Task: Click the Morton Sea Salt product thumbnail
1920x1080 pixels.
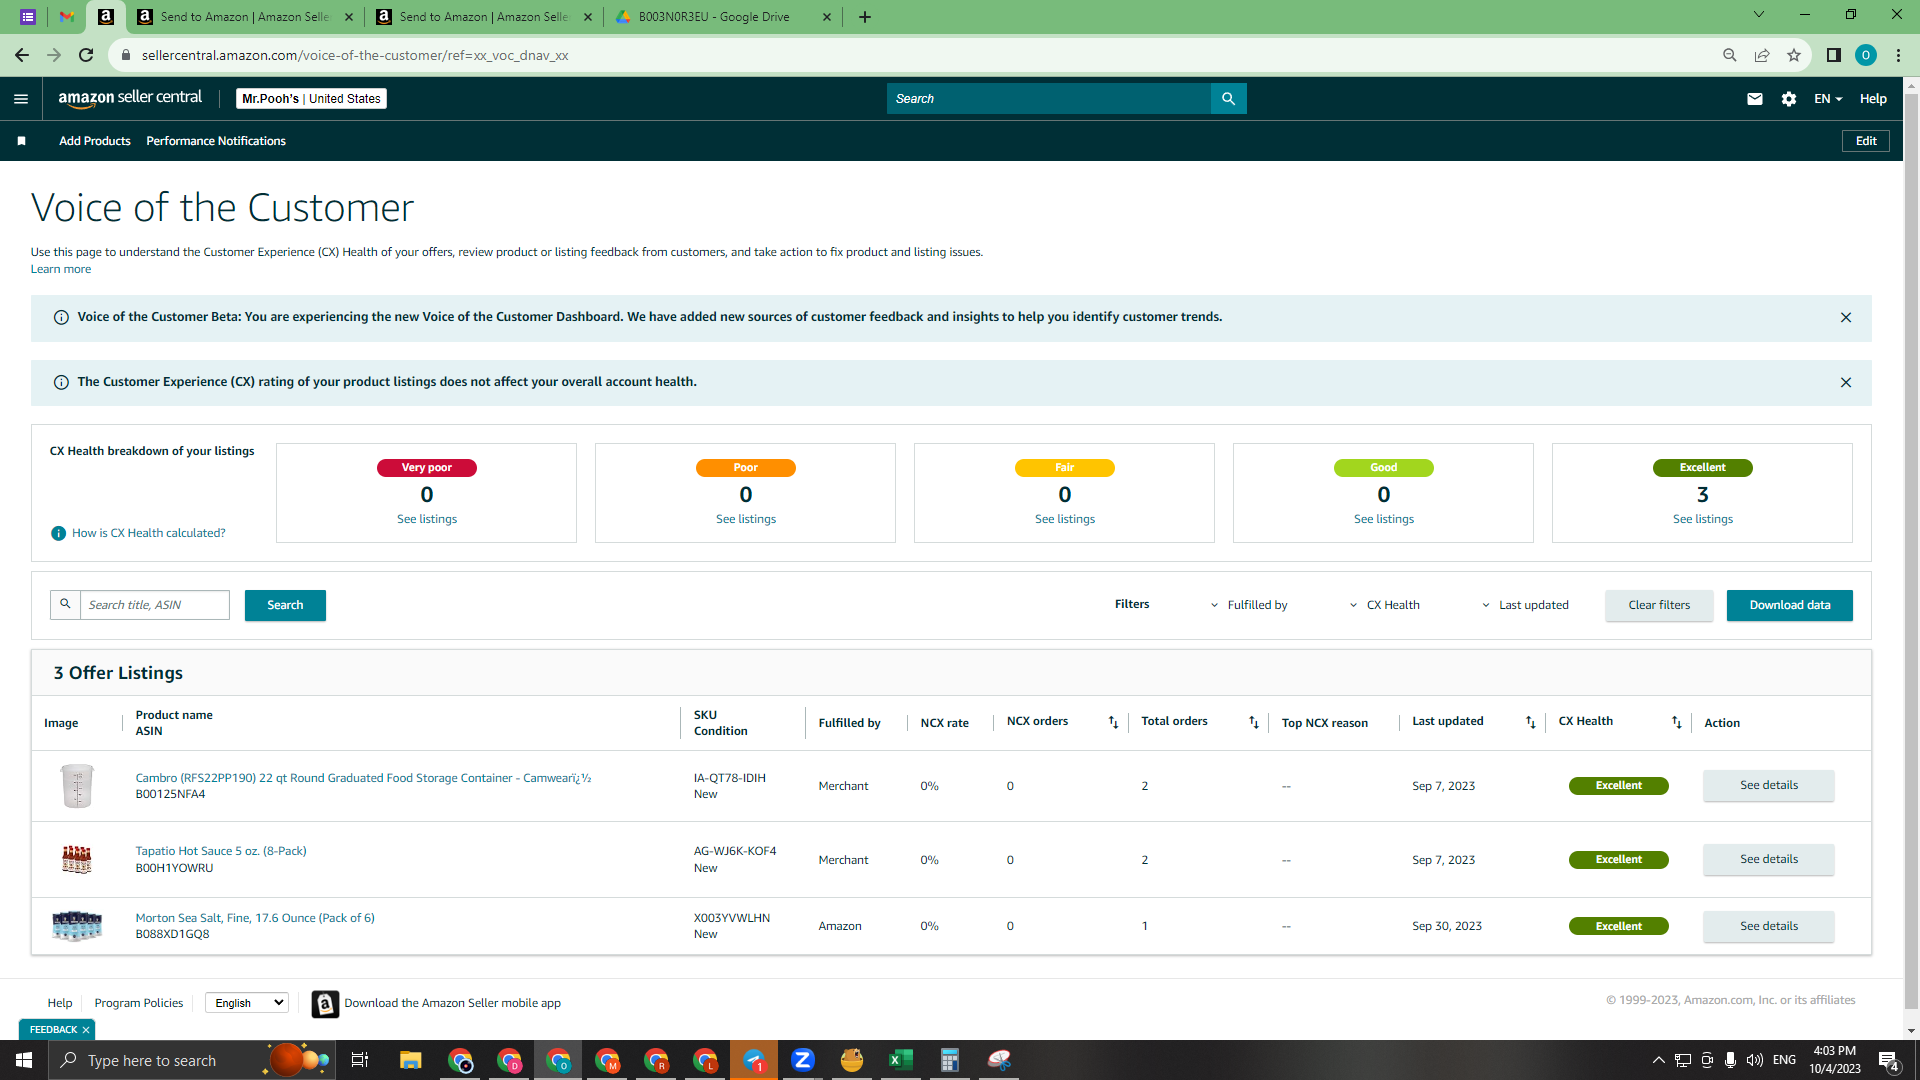Action: tap(77, 926)
